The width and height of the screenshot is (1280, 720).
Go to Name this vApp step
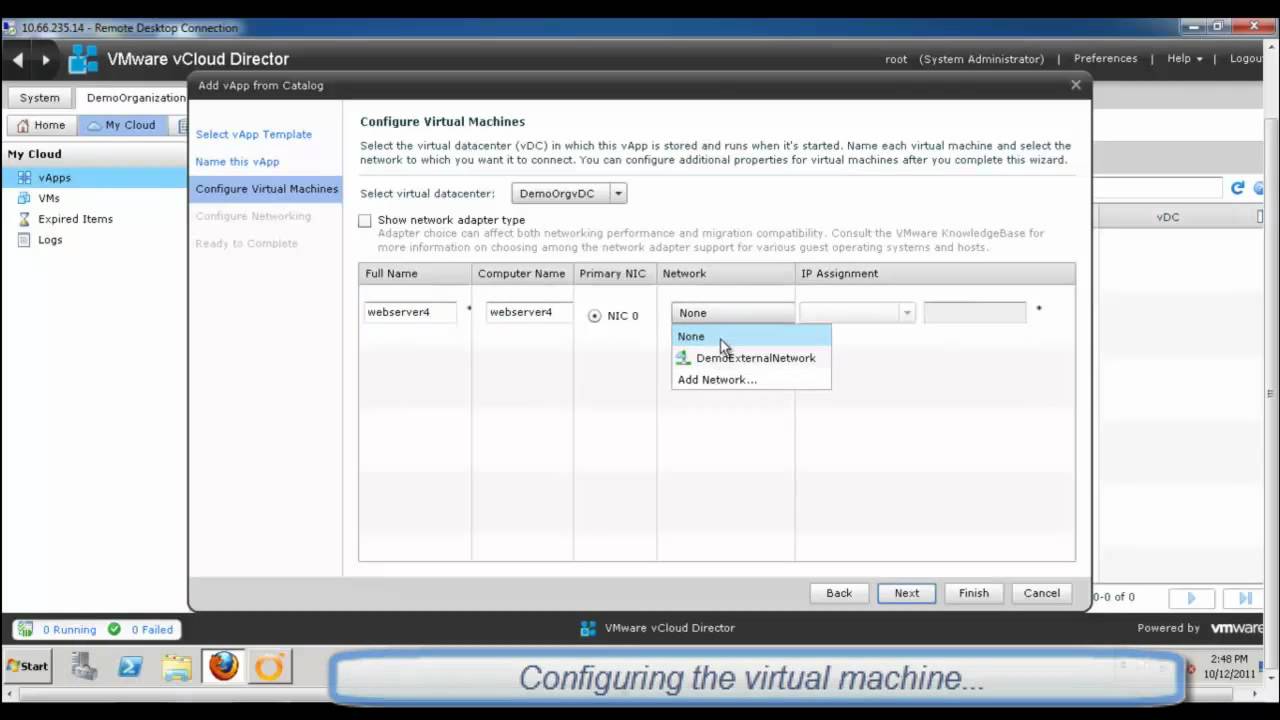click(237, 161)
